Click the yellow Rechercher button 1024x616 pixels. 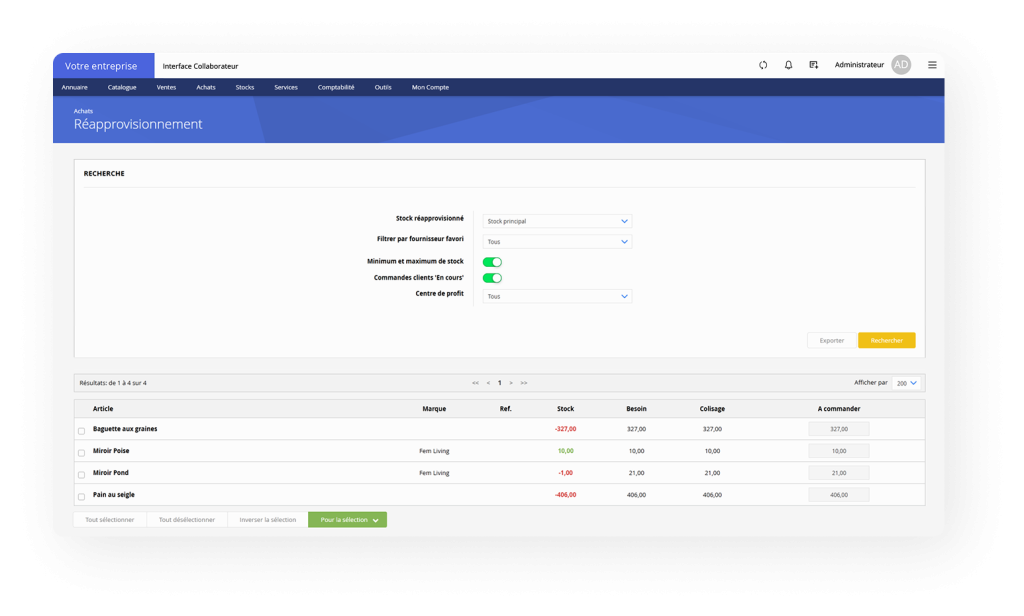point(886,341)
